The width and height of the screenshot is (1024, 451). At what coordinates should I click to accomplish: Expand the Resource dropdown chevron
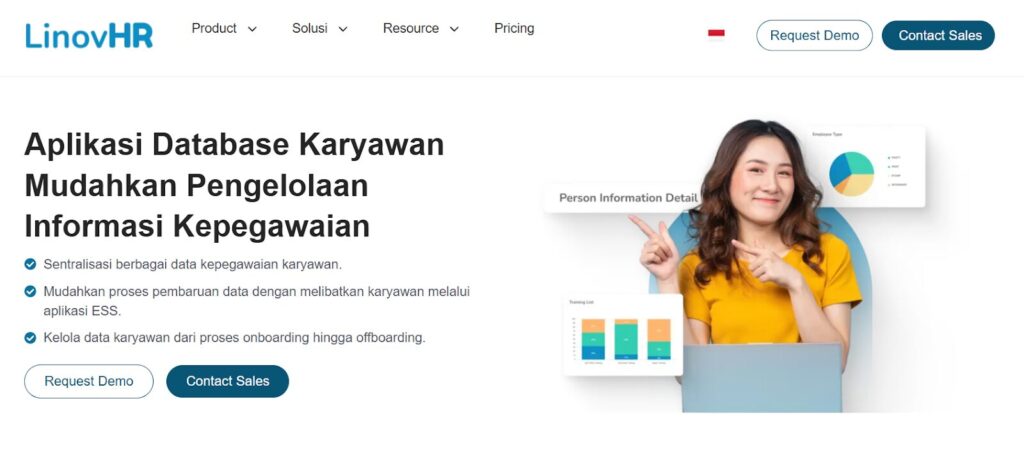455,29
